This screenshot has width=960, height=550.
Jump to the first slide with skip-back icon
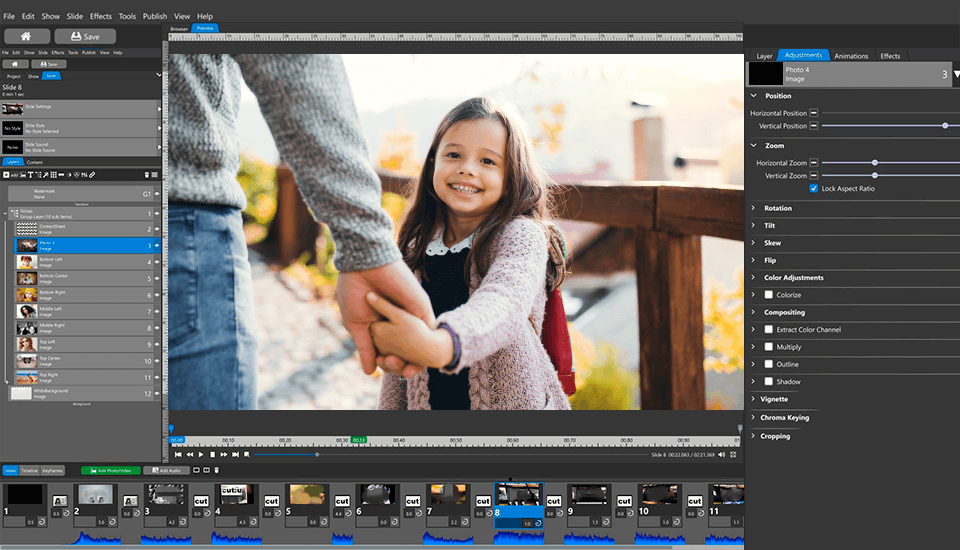(178, 455)
